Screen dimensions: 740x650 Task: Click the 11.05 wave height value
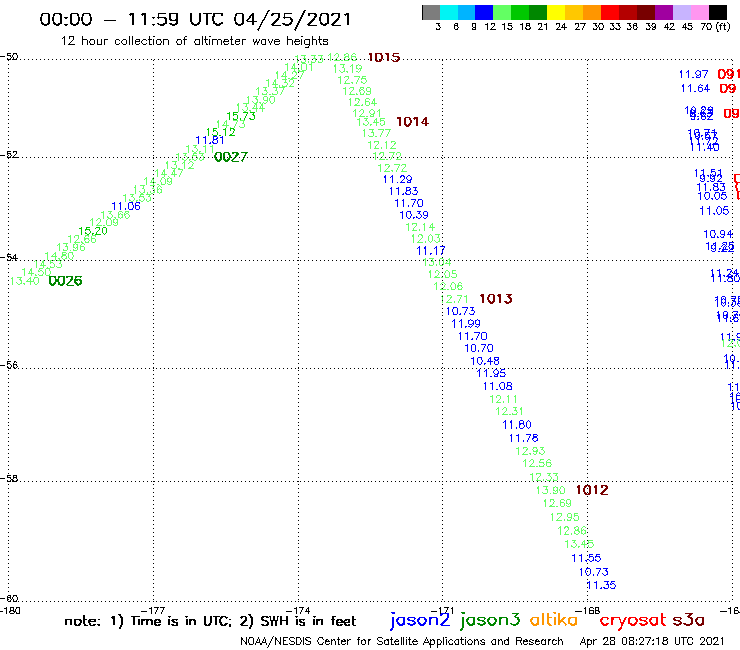714,211
